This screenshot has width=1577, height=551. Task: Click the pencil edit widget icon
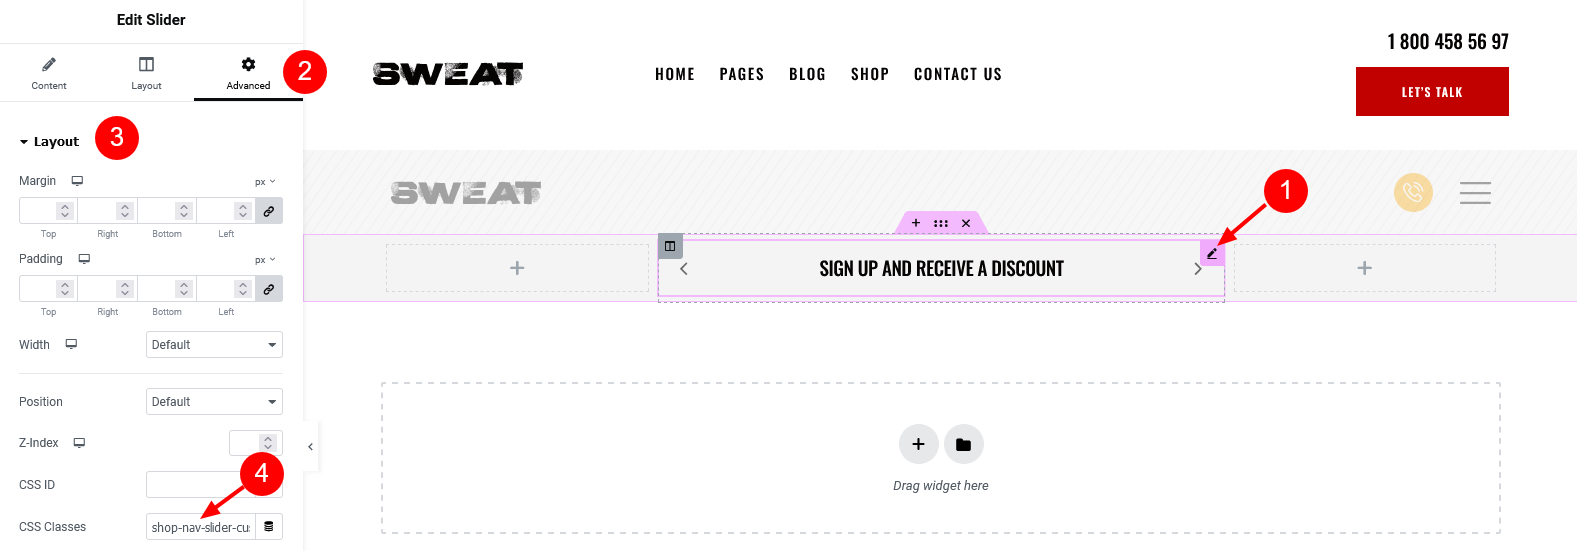point(1212,253)
